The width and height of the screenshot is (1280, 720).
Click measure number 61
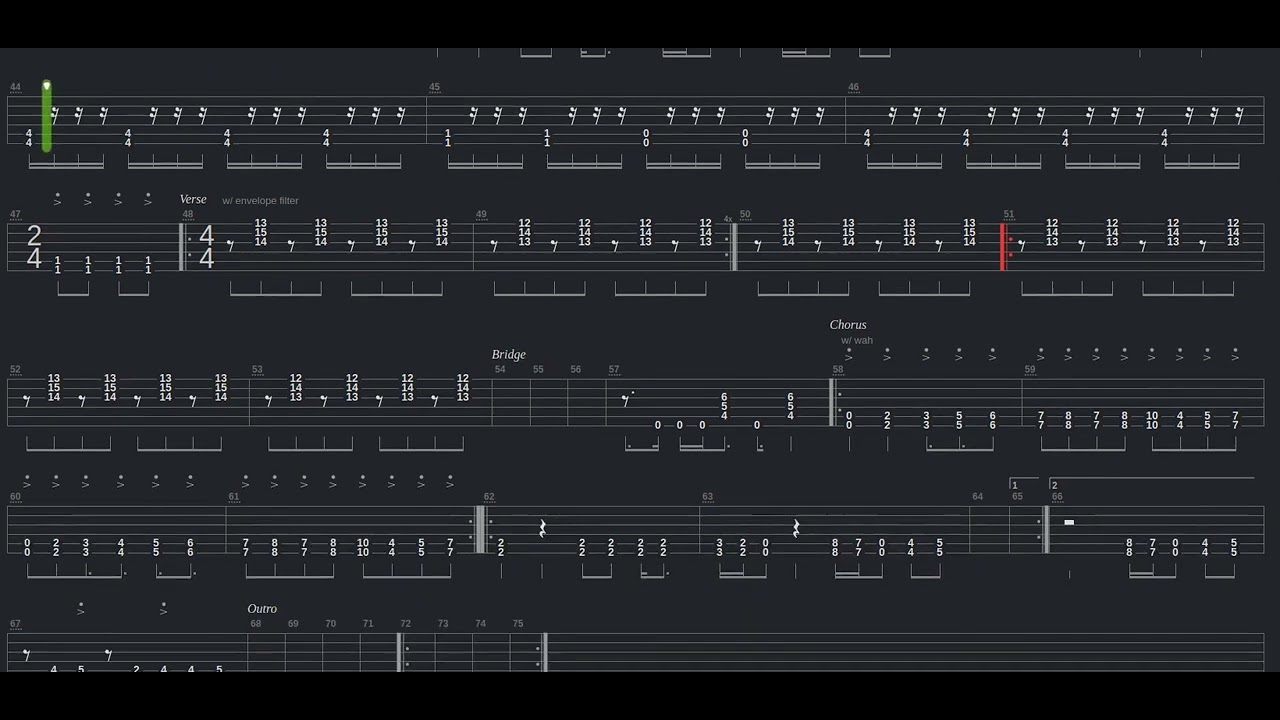coord(234,496)
